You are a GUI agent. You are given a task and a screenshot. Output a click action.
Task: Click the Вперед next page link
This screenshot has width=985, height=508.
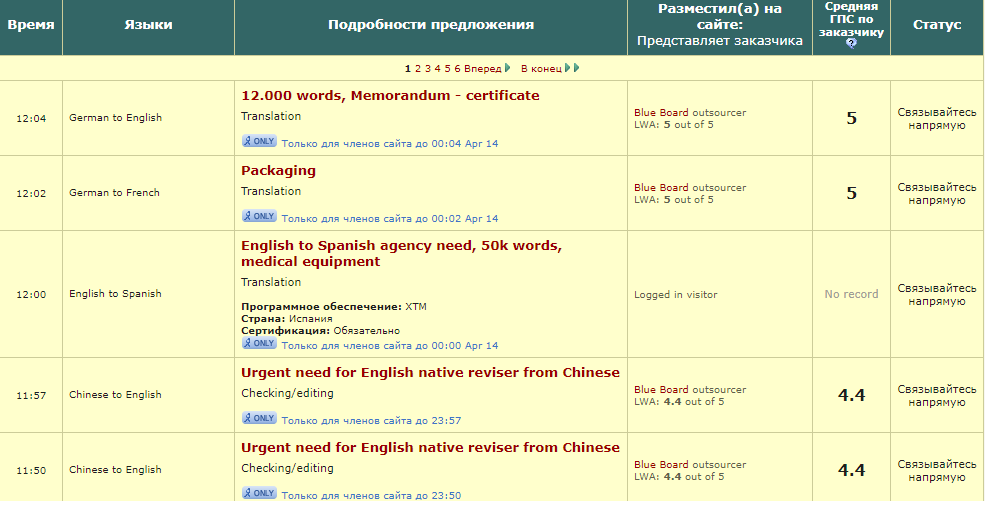[x=483, y=68]
